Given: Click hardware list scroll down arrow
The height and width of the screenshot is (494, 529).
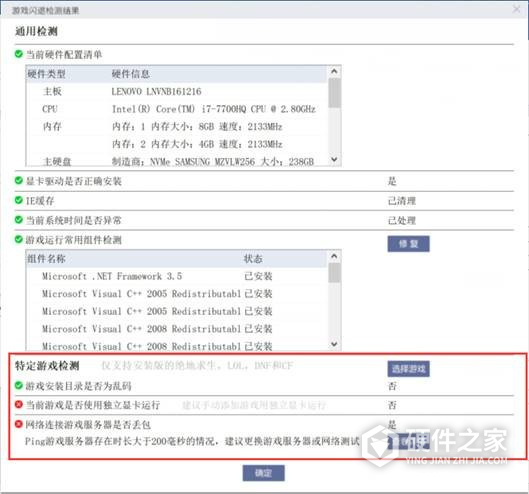Looking at the screenshot, I should (x=334, y=159).
